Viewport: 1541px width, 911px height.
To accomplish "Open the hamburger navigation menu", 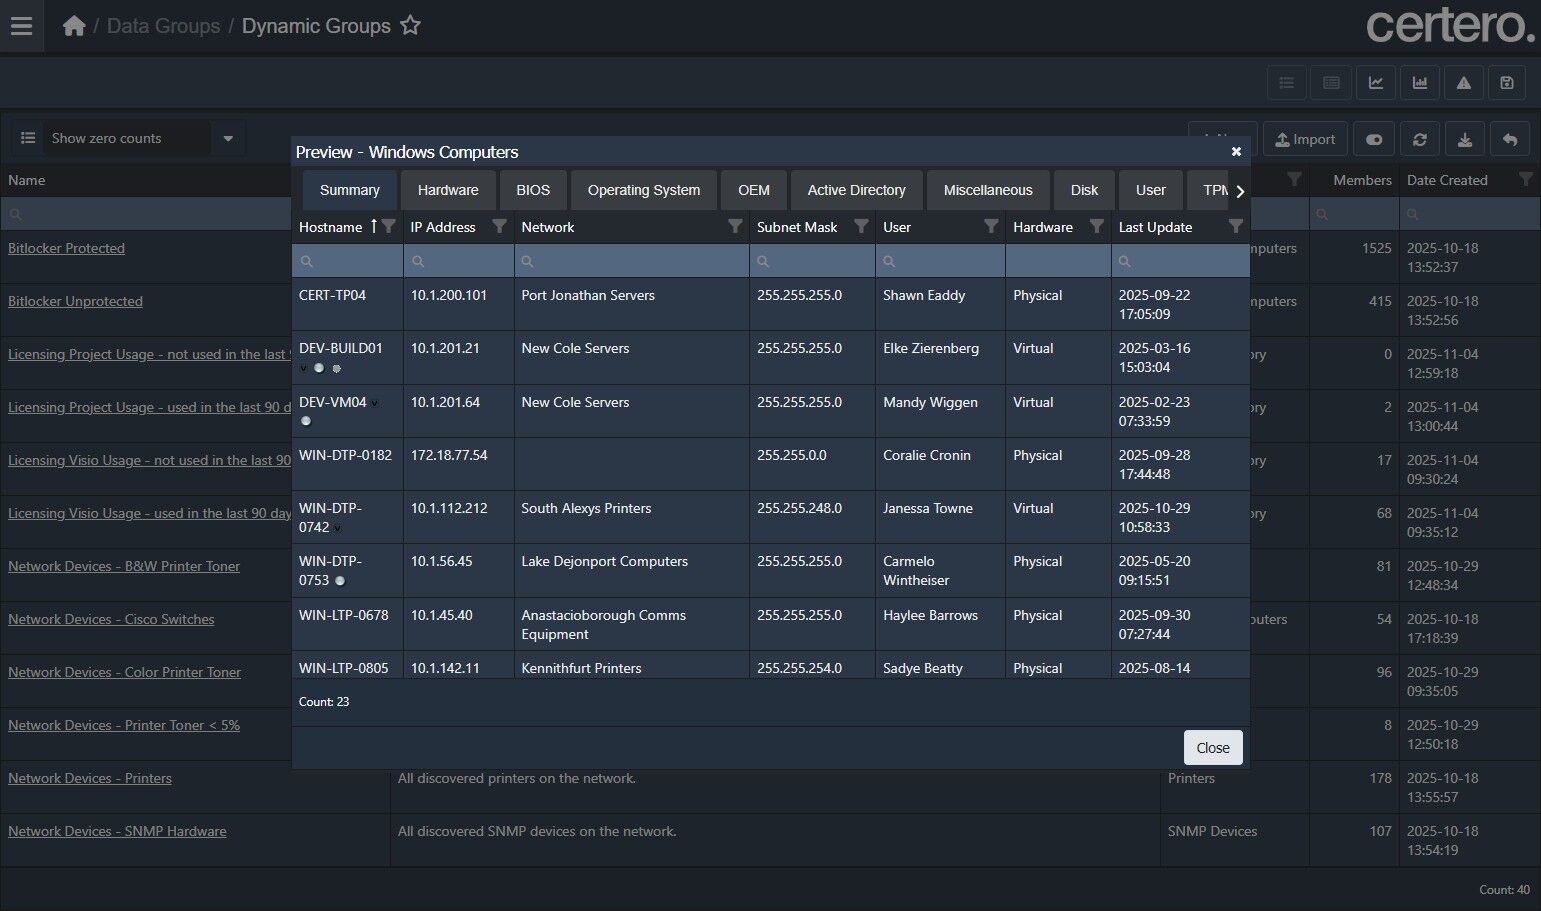I will (21, 26).
